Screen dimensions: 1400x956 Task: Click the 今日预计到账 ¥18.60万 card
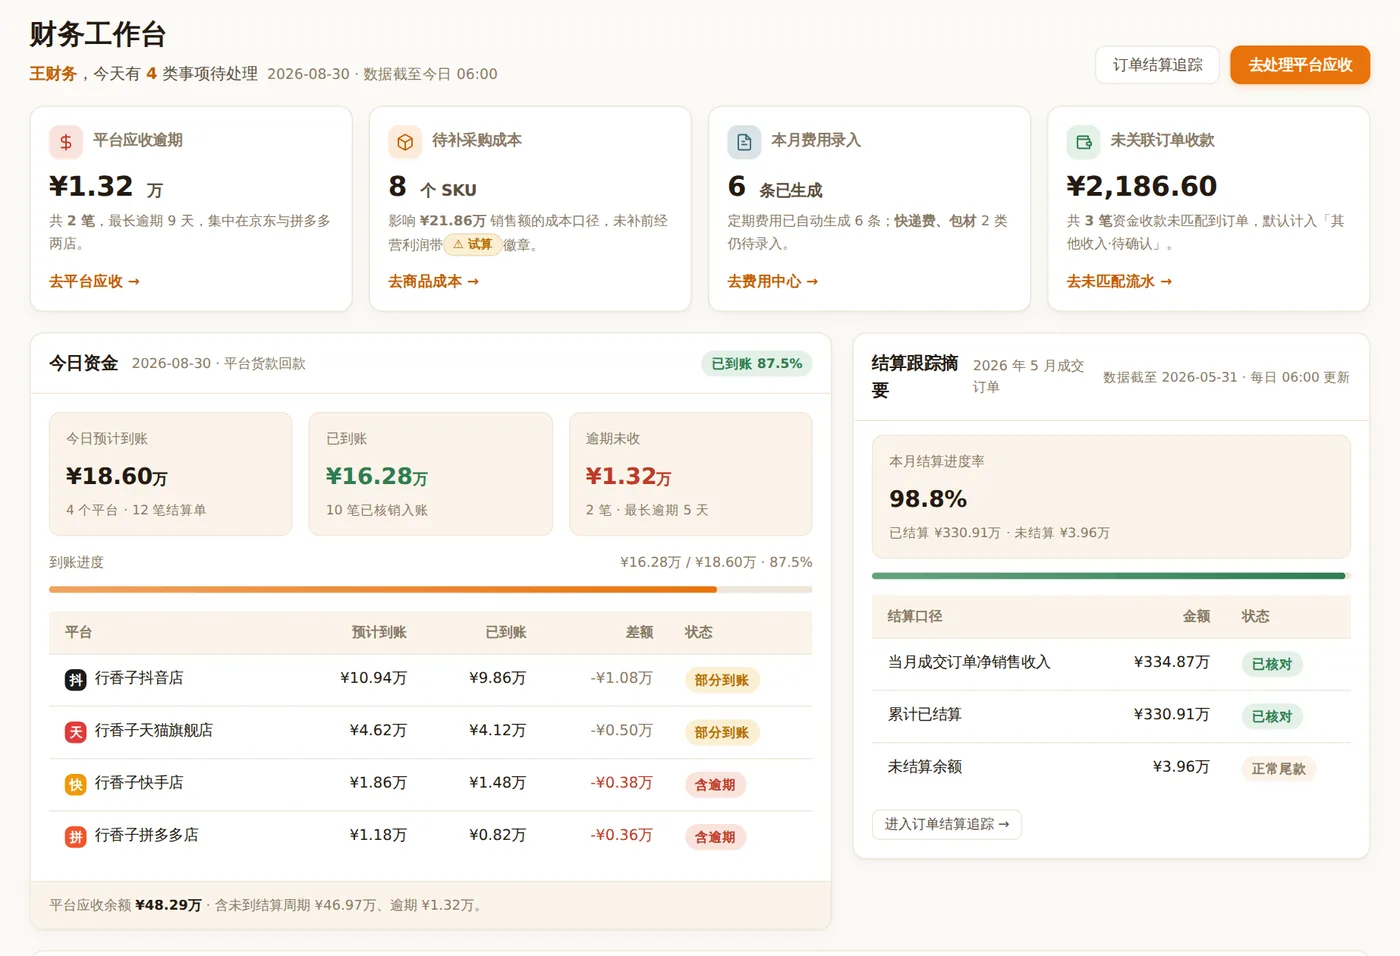tap(171, 474)
